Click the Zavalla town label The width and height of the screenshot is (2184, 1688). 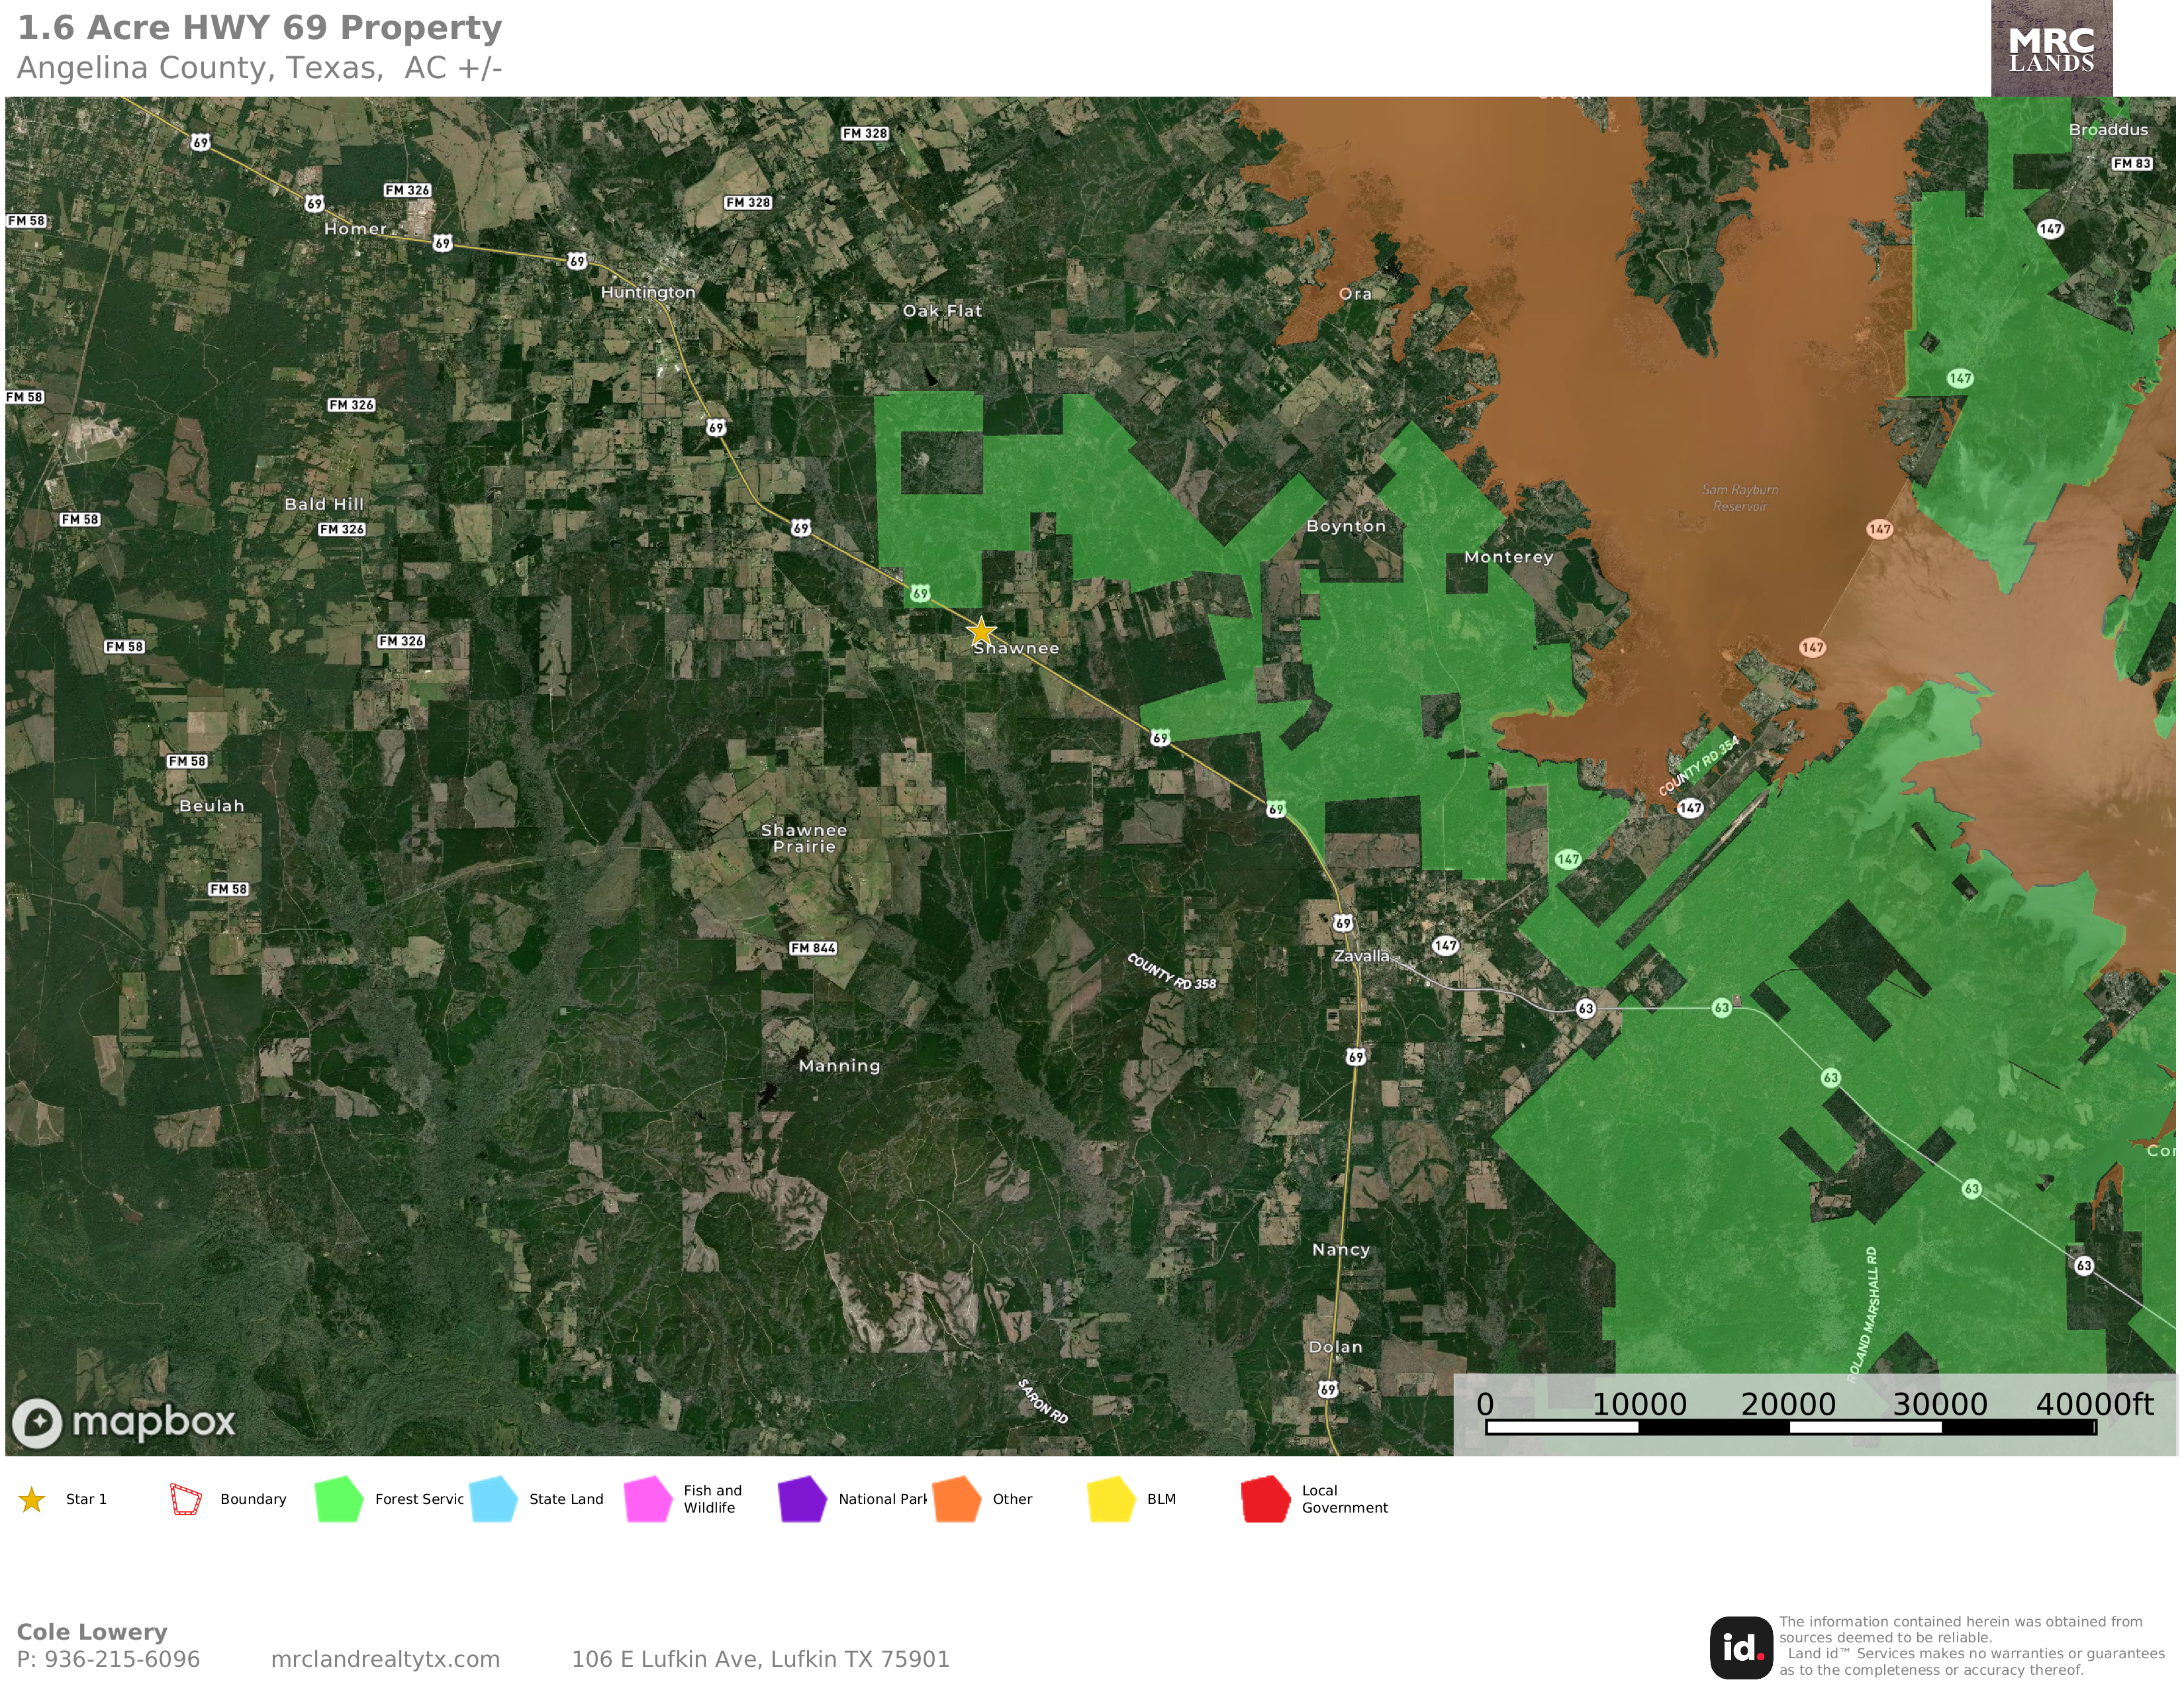1361,956
